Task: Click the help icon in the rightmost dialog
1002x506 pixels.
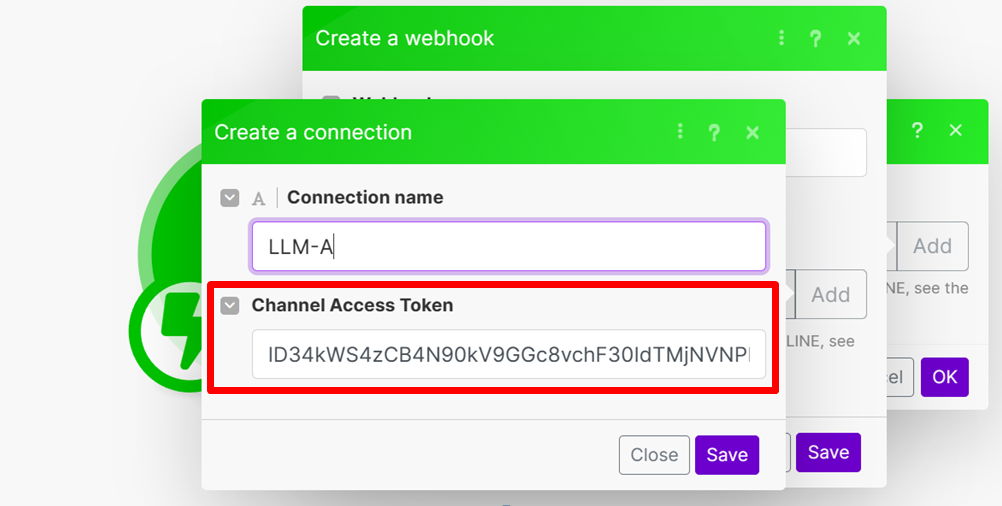Action: [917, 130]
